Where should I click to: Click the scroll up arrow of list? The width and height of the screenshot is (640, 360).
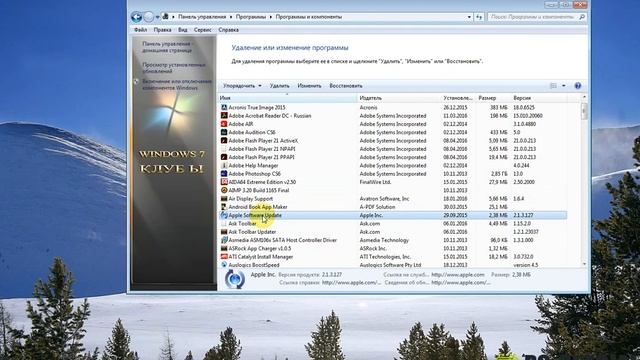[584, 97]
